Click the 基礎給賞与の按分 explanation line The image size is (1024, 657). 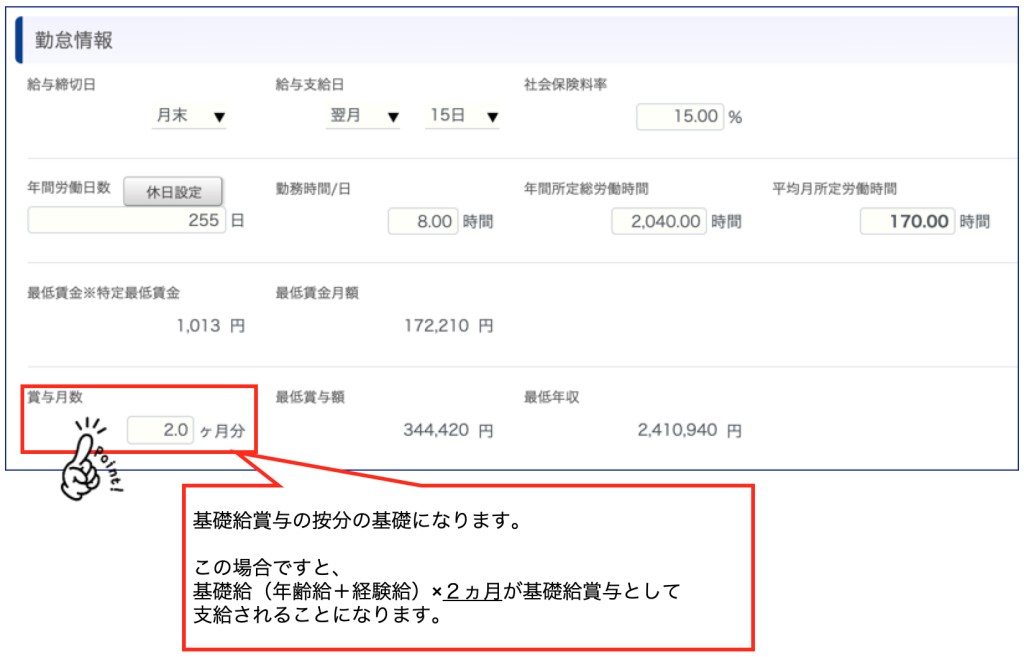(x=358, y=521)
